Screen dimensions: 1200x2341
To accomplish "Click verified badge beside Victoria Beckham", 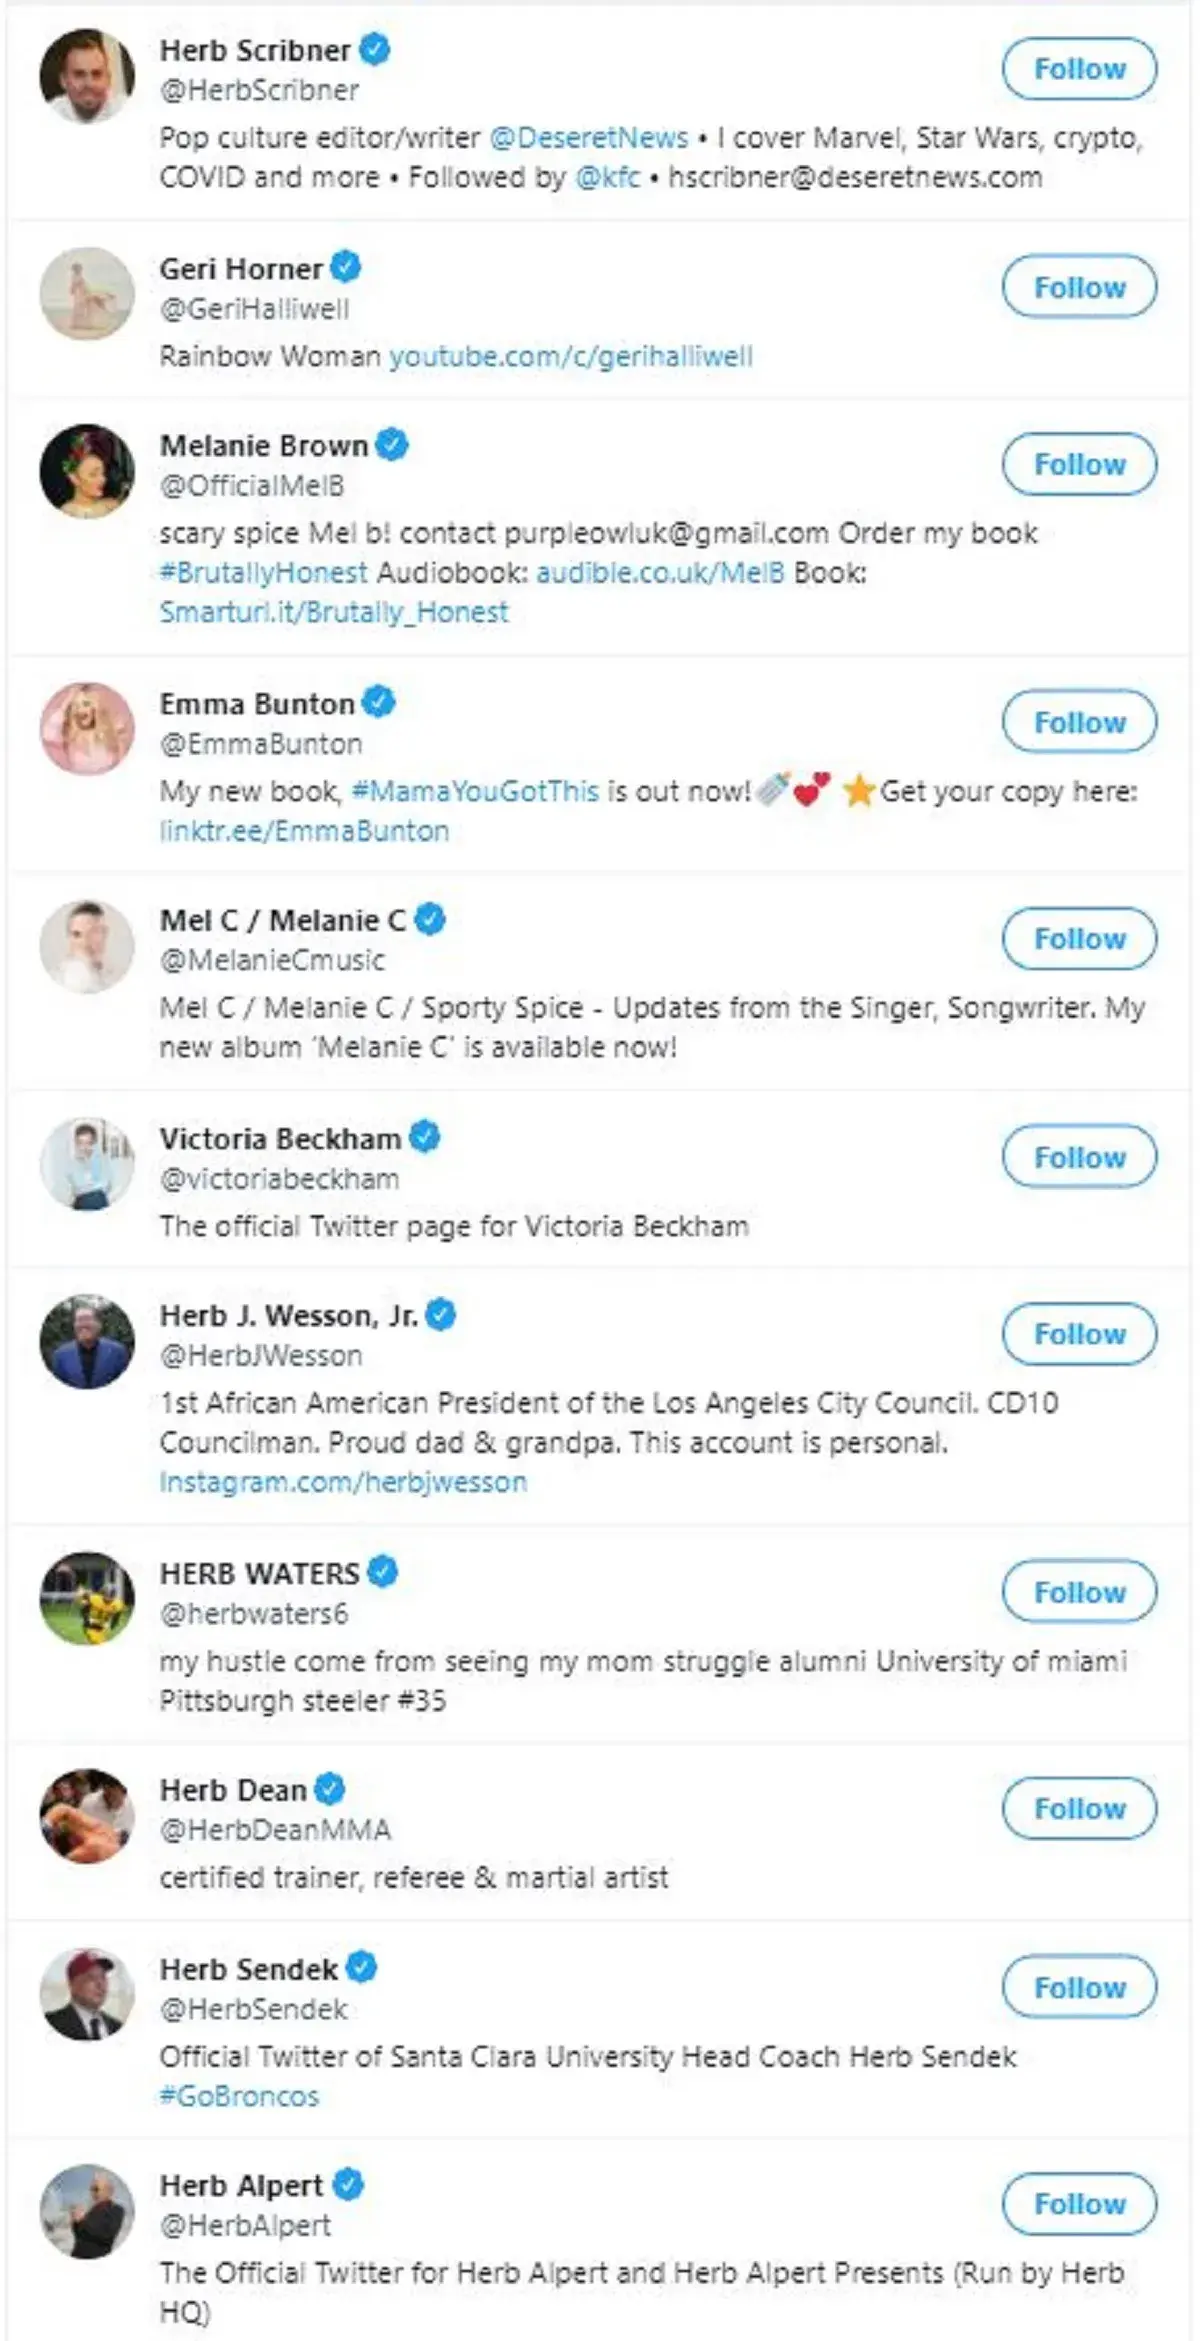I will [x=425, y=1137].
